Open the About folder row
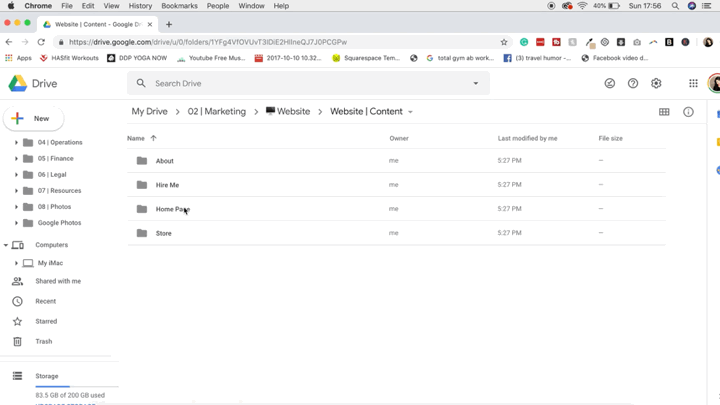720x405 pixels. click(396, 160)
